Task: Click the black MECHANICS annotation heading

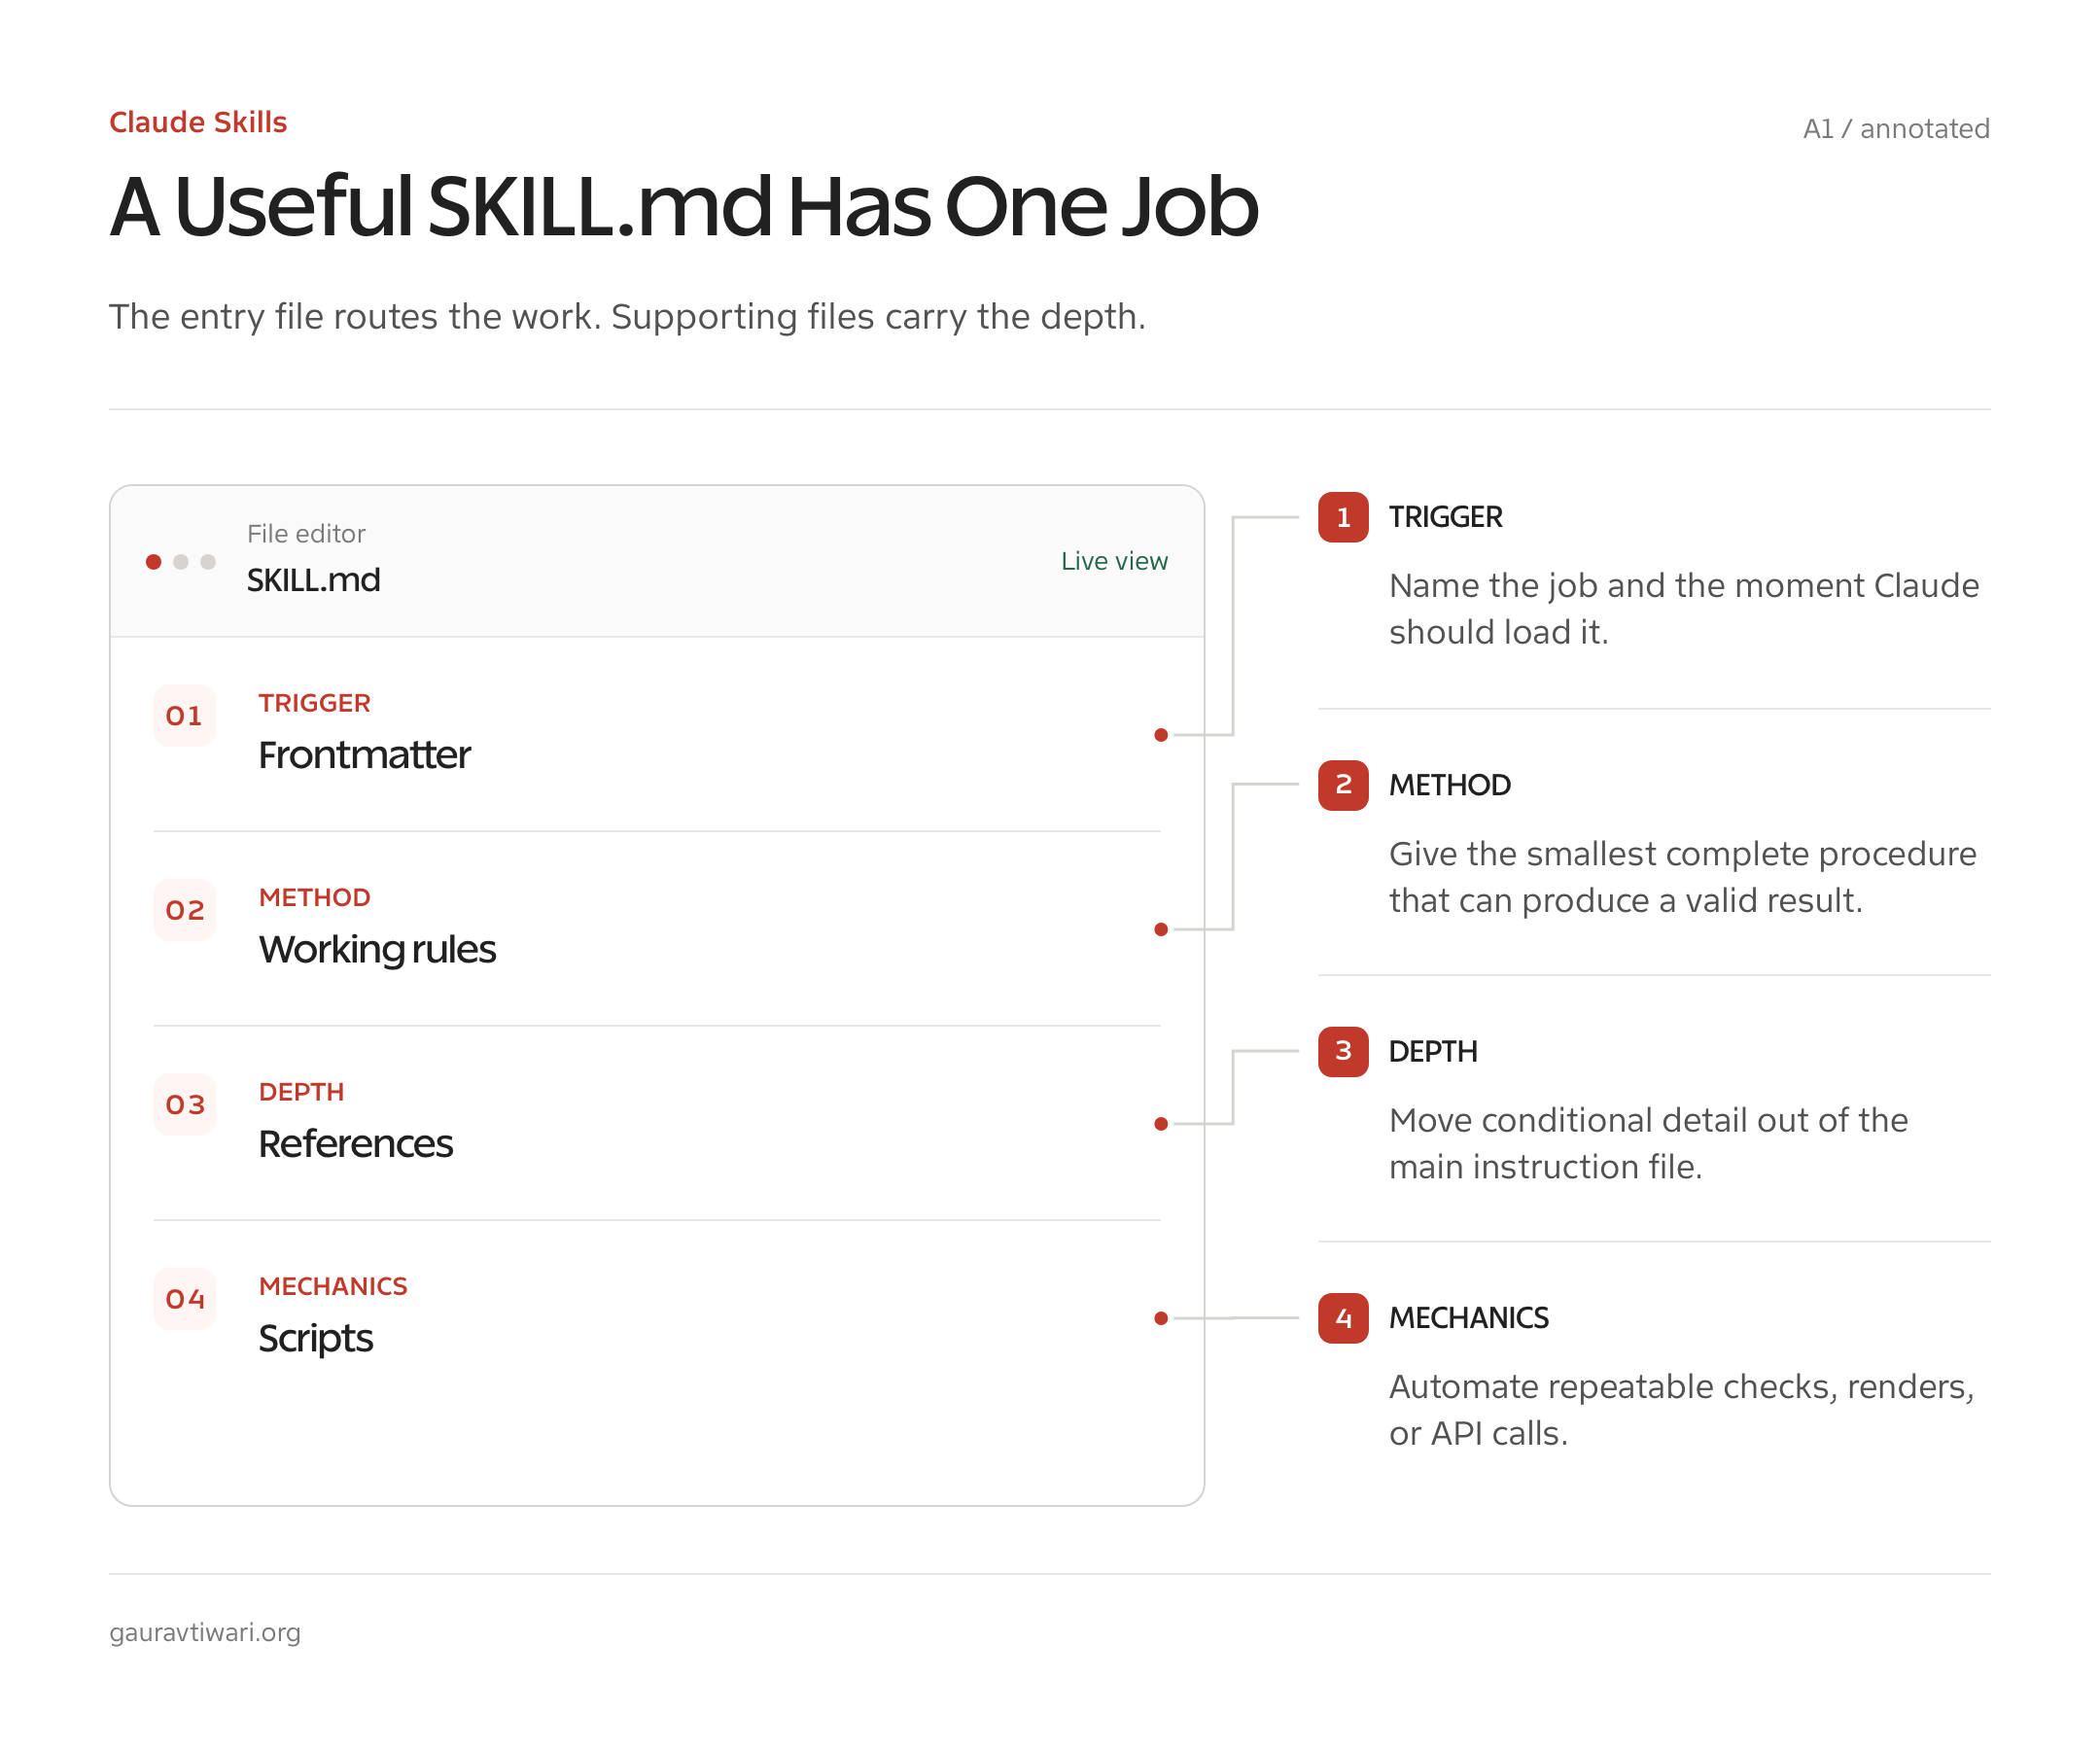Action: (x=1468, y=1318)
